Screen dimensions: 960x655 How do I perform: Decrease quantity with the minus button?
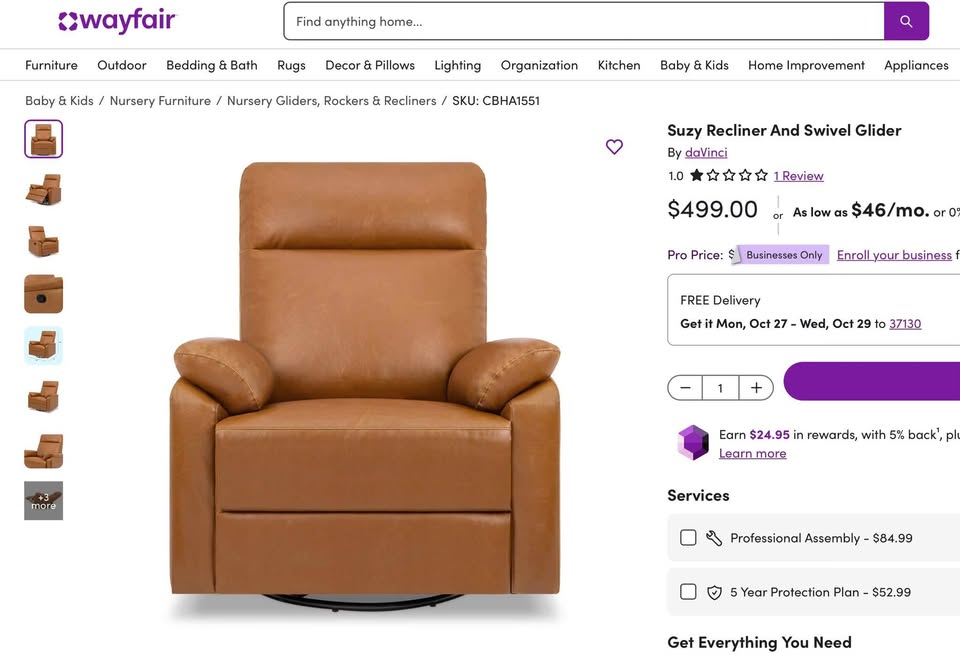click(685, 388)
